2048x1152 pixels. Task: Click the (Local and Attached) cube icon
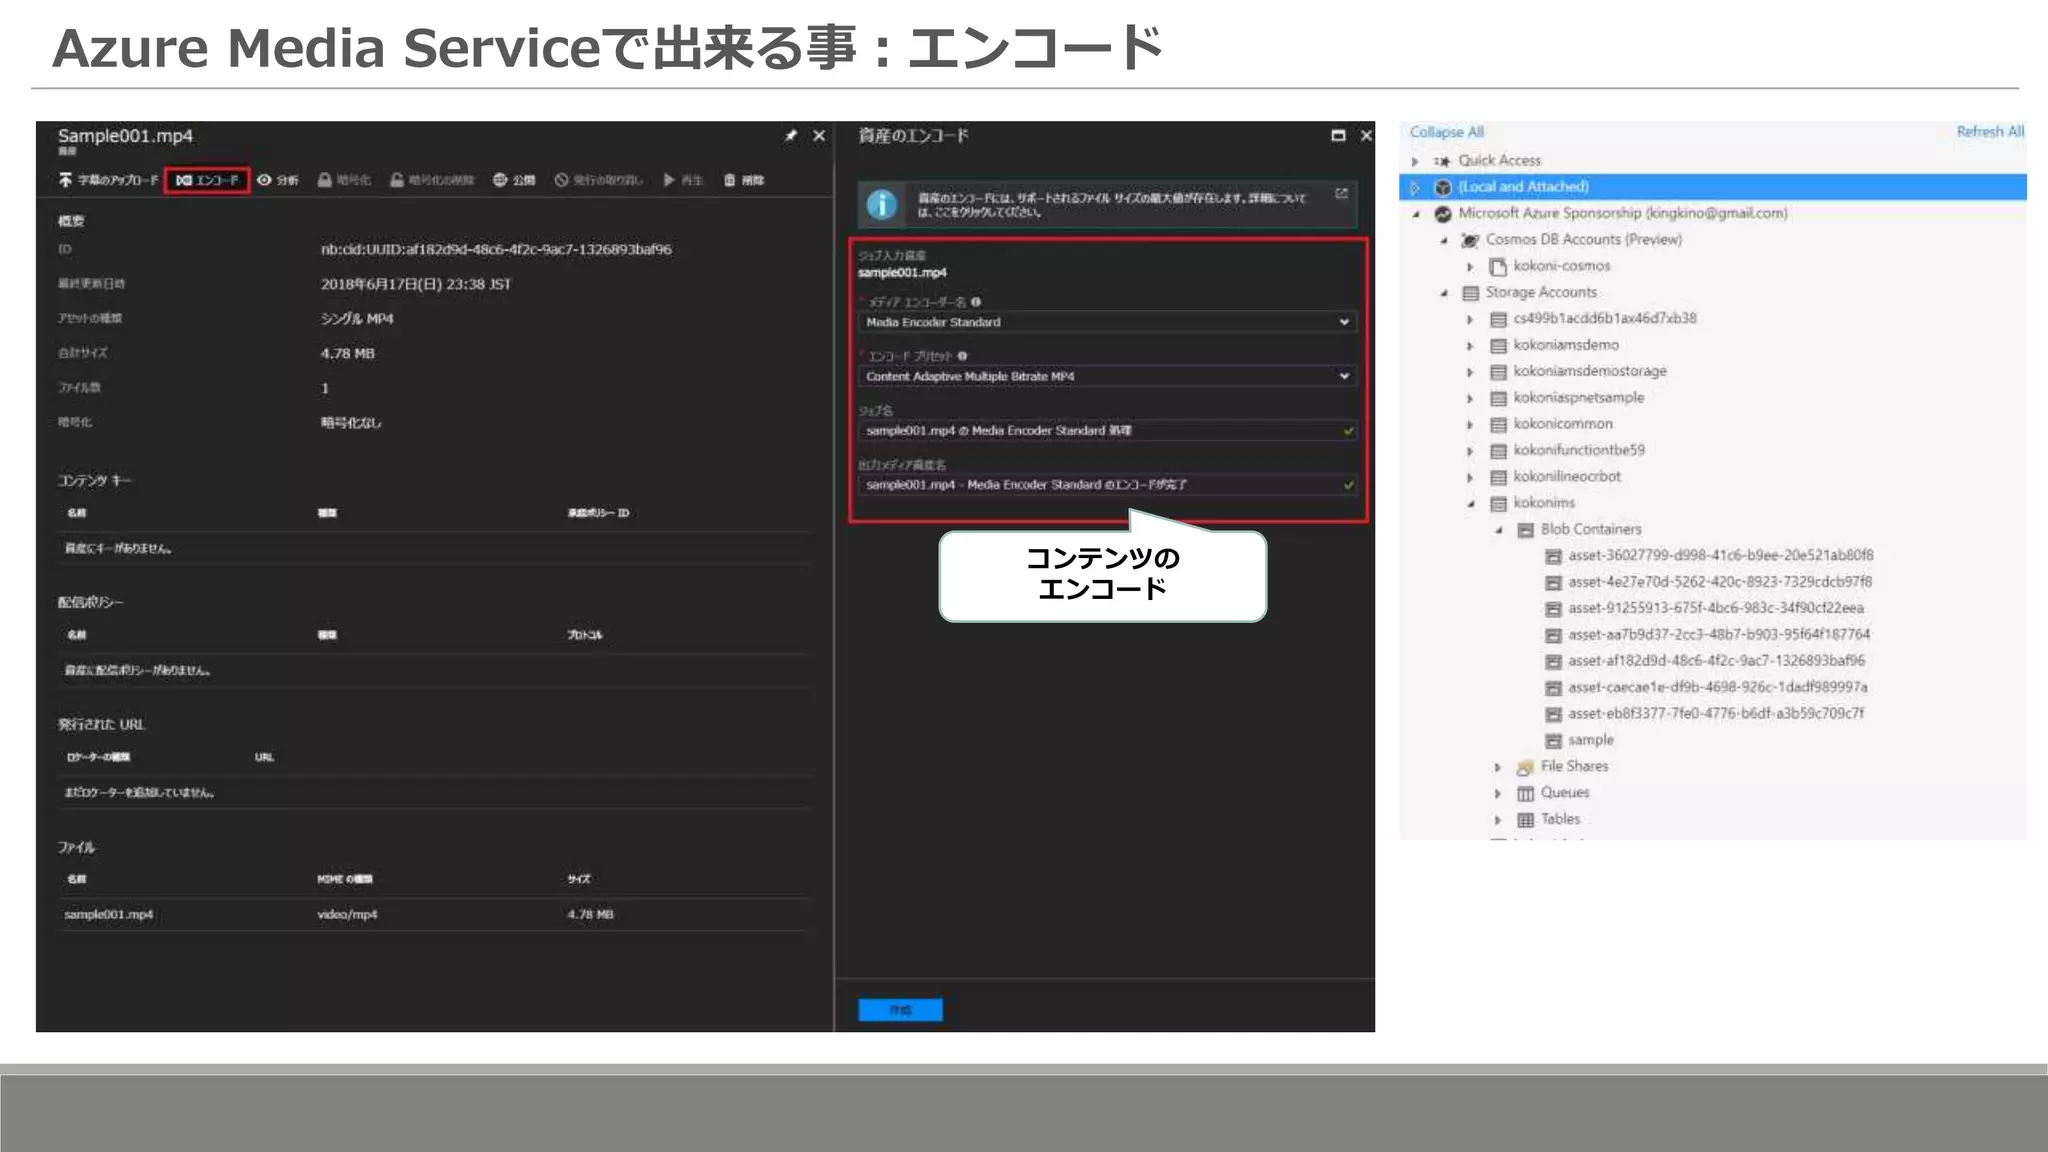(x=1442, y=187)
